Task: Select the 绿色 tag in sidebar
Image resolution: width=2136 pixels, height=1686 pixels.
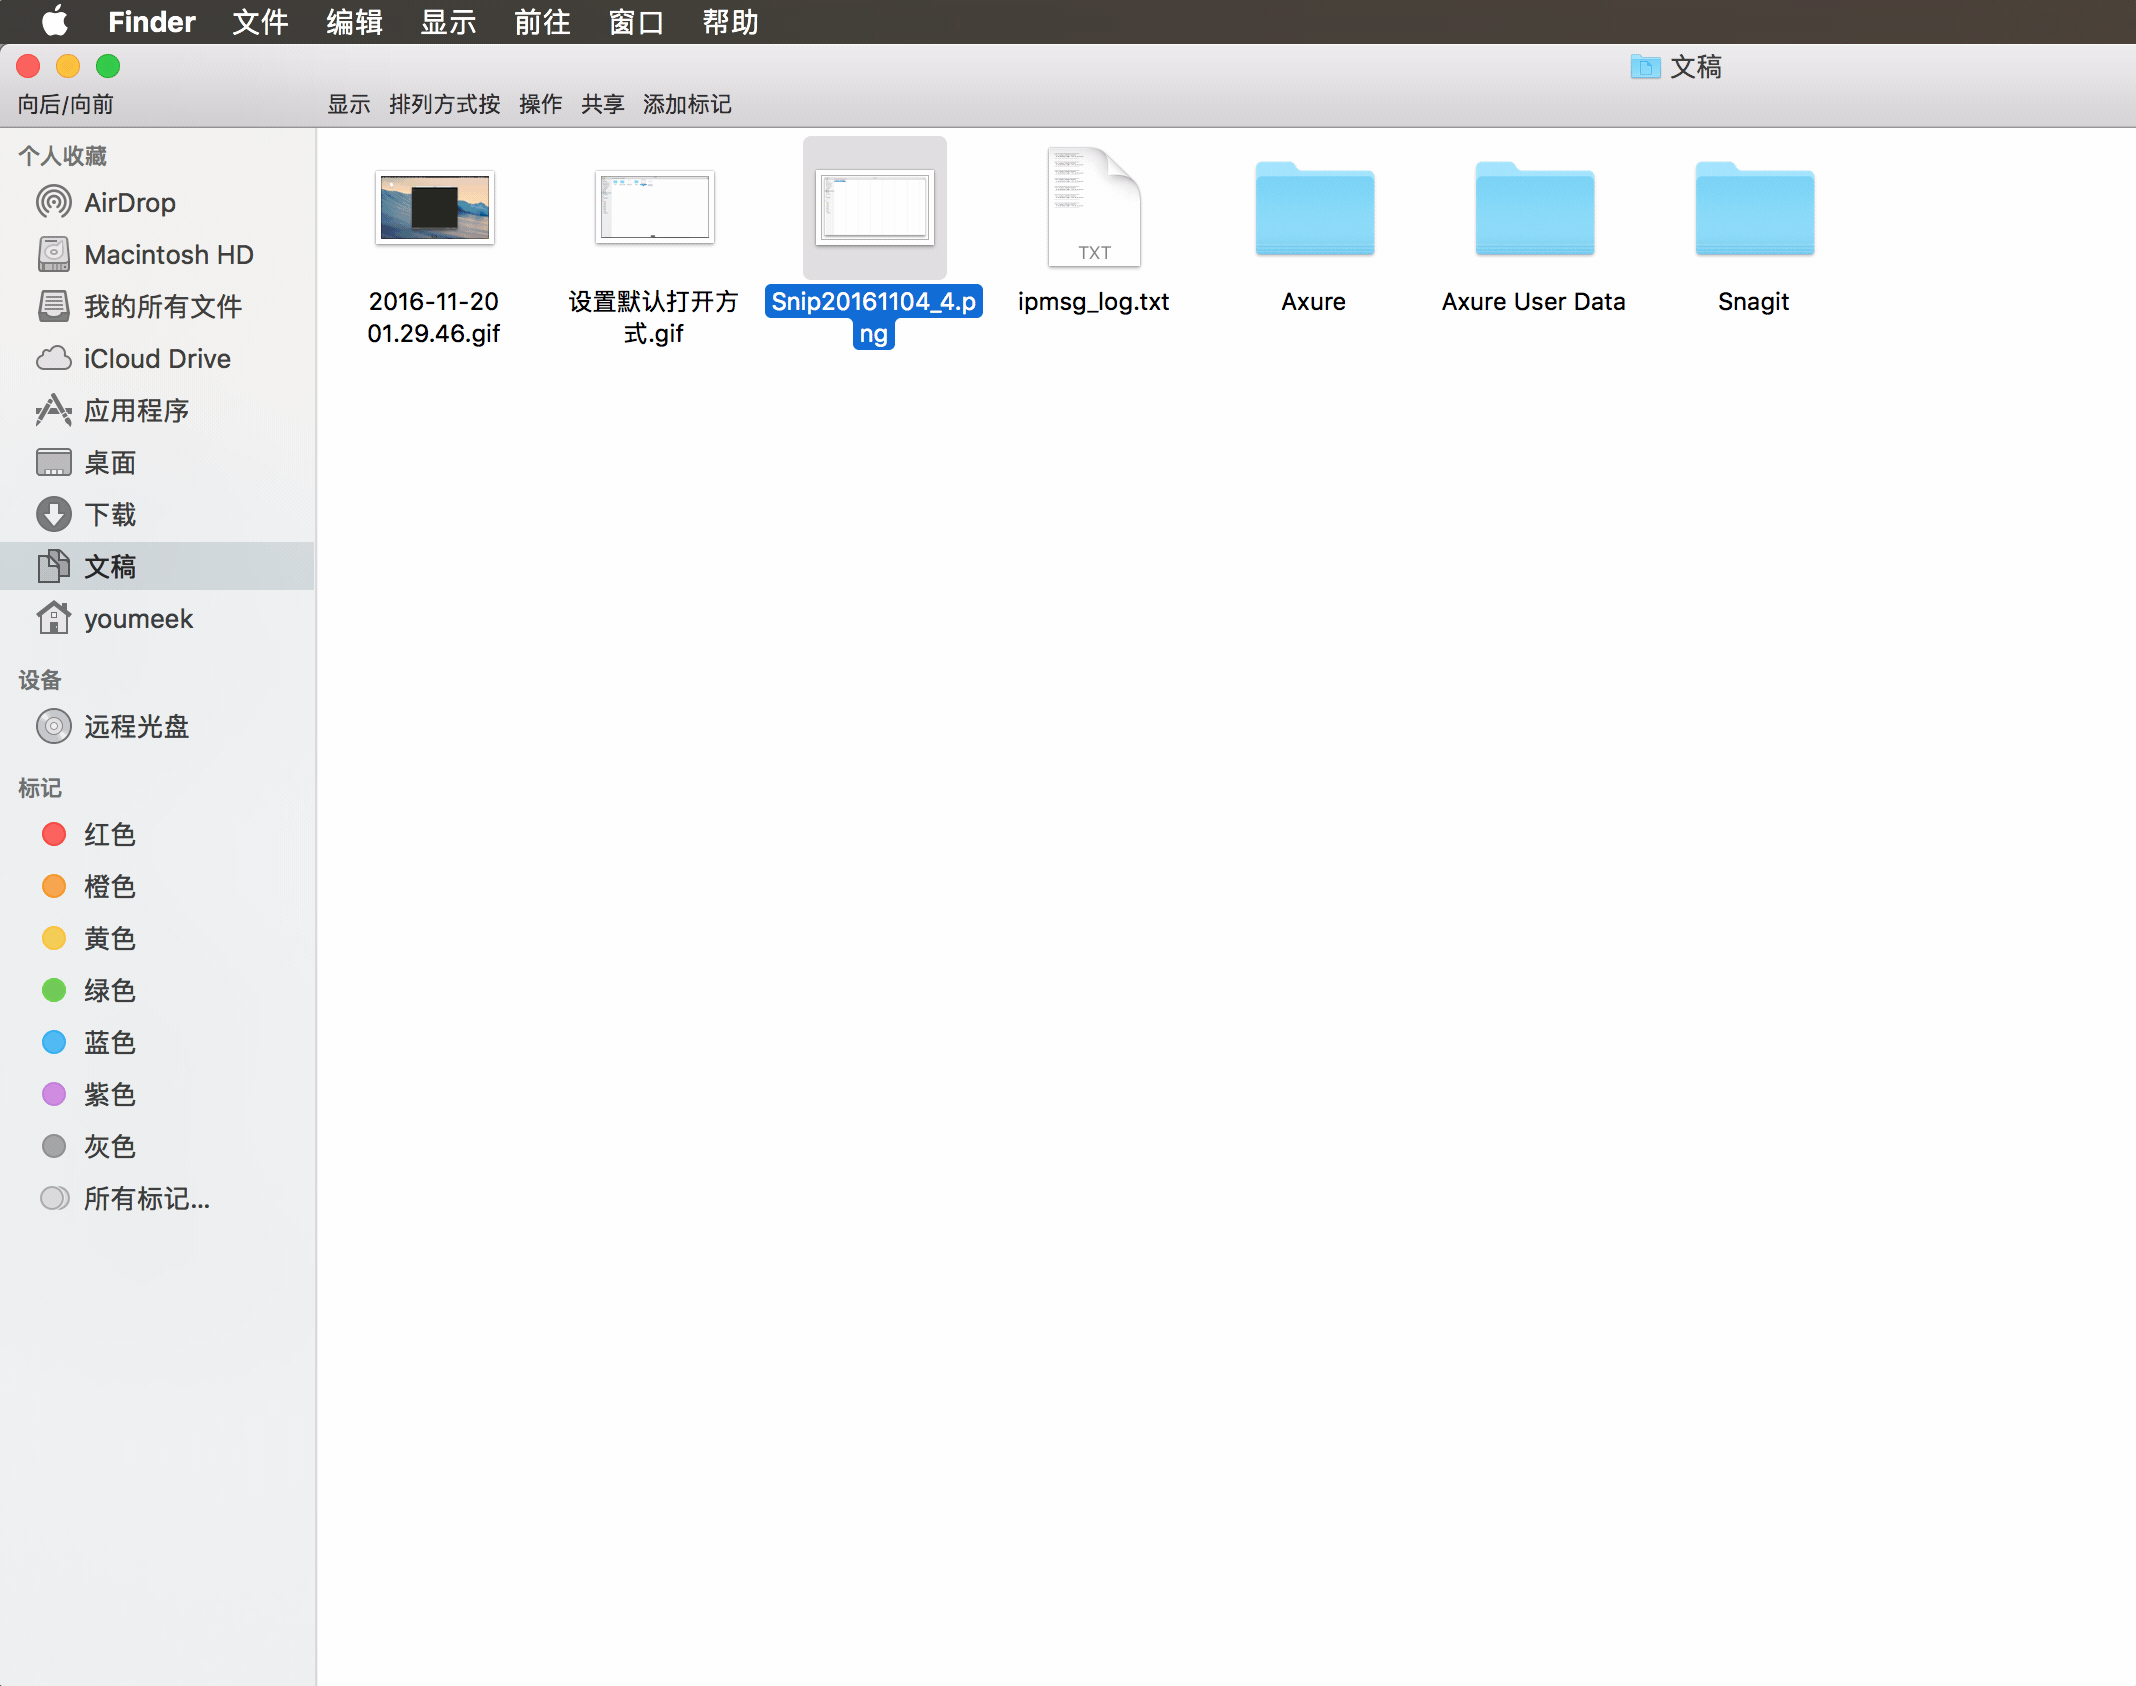Action: point(109,991)
